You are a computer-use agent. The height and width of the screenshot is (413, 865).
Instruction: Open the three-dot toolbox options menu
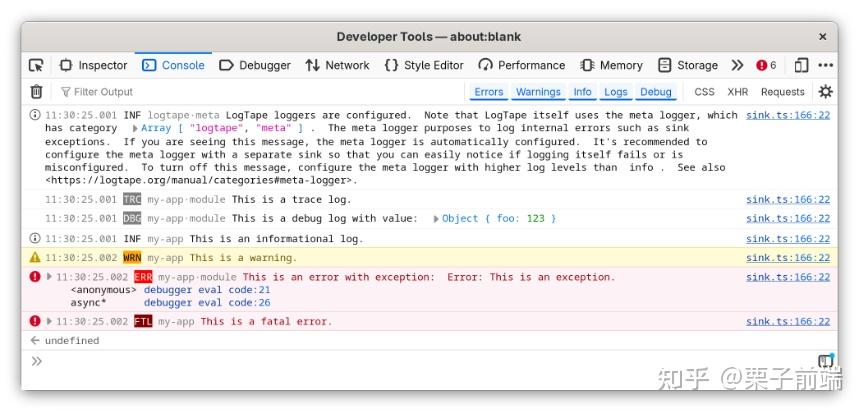tap(825, 66)
